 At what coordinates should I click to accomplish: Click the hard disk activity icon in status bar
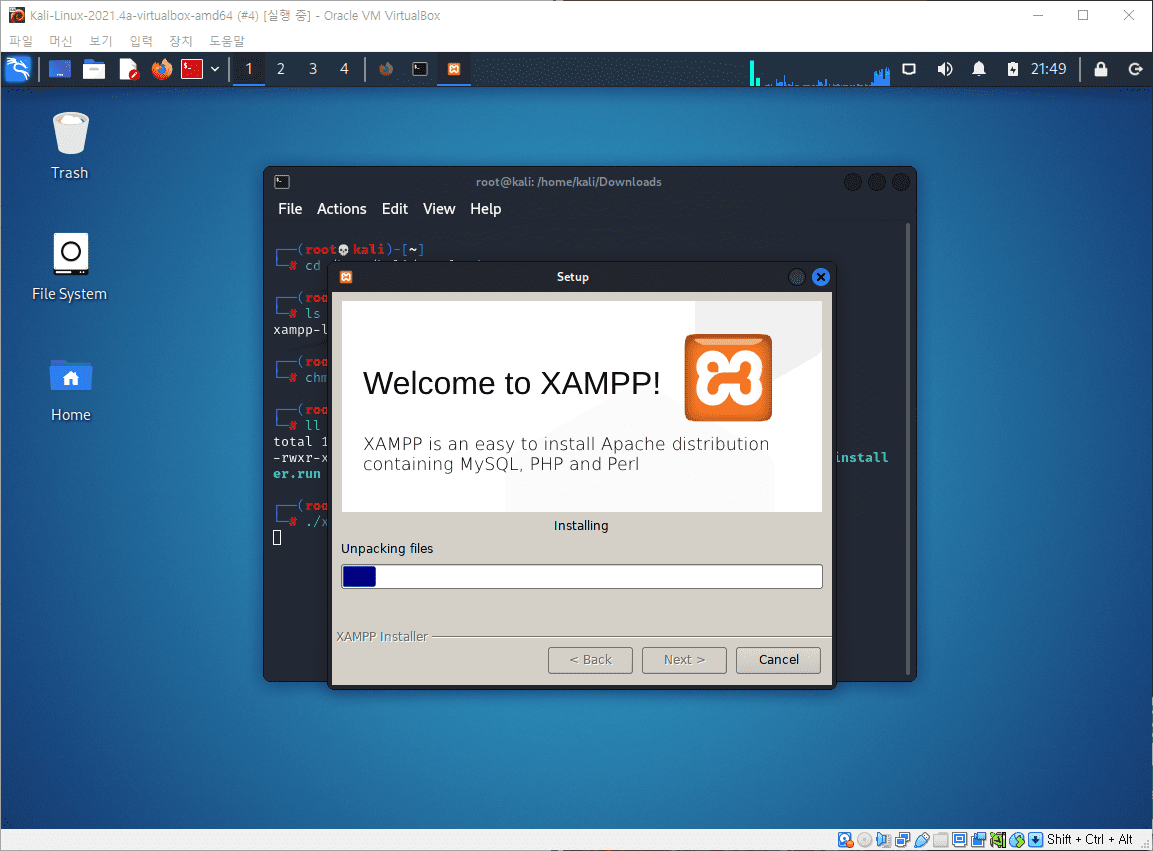(845, 839)
